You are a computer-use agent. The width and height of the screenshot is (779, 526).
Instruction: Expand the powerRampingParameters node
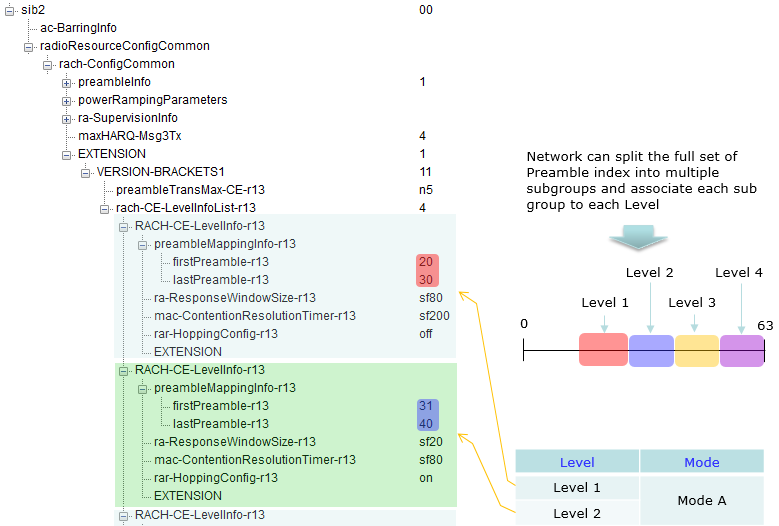[x=67, y=100]
